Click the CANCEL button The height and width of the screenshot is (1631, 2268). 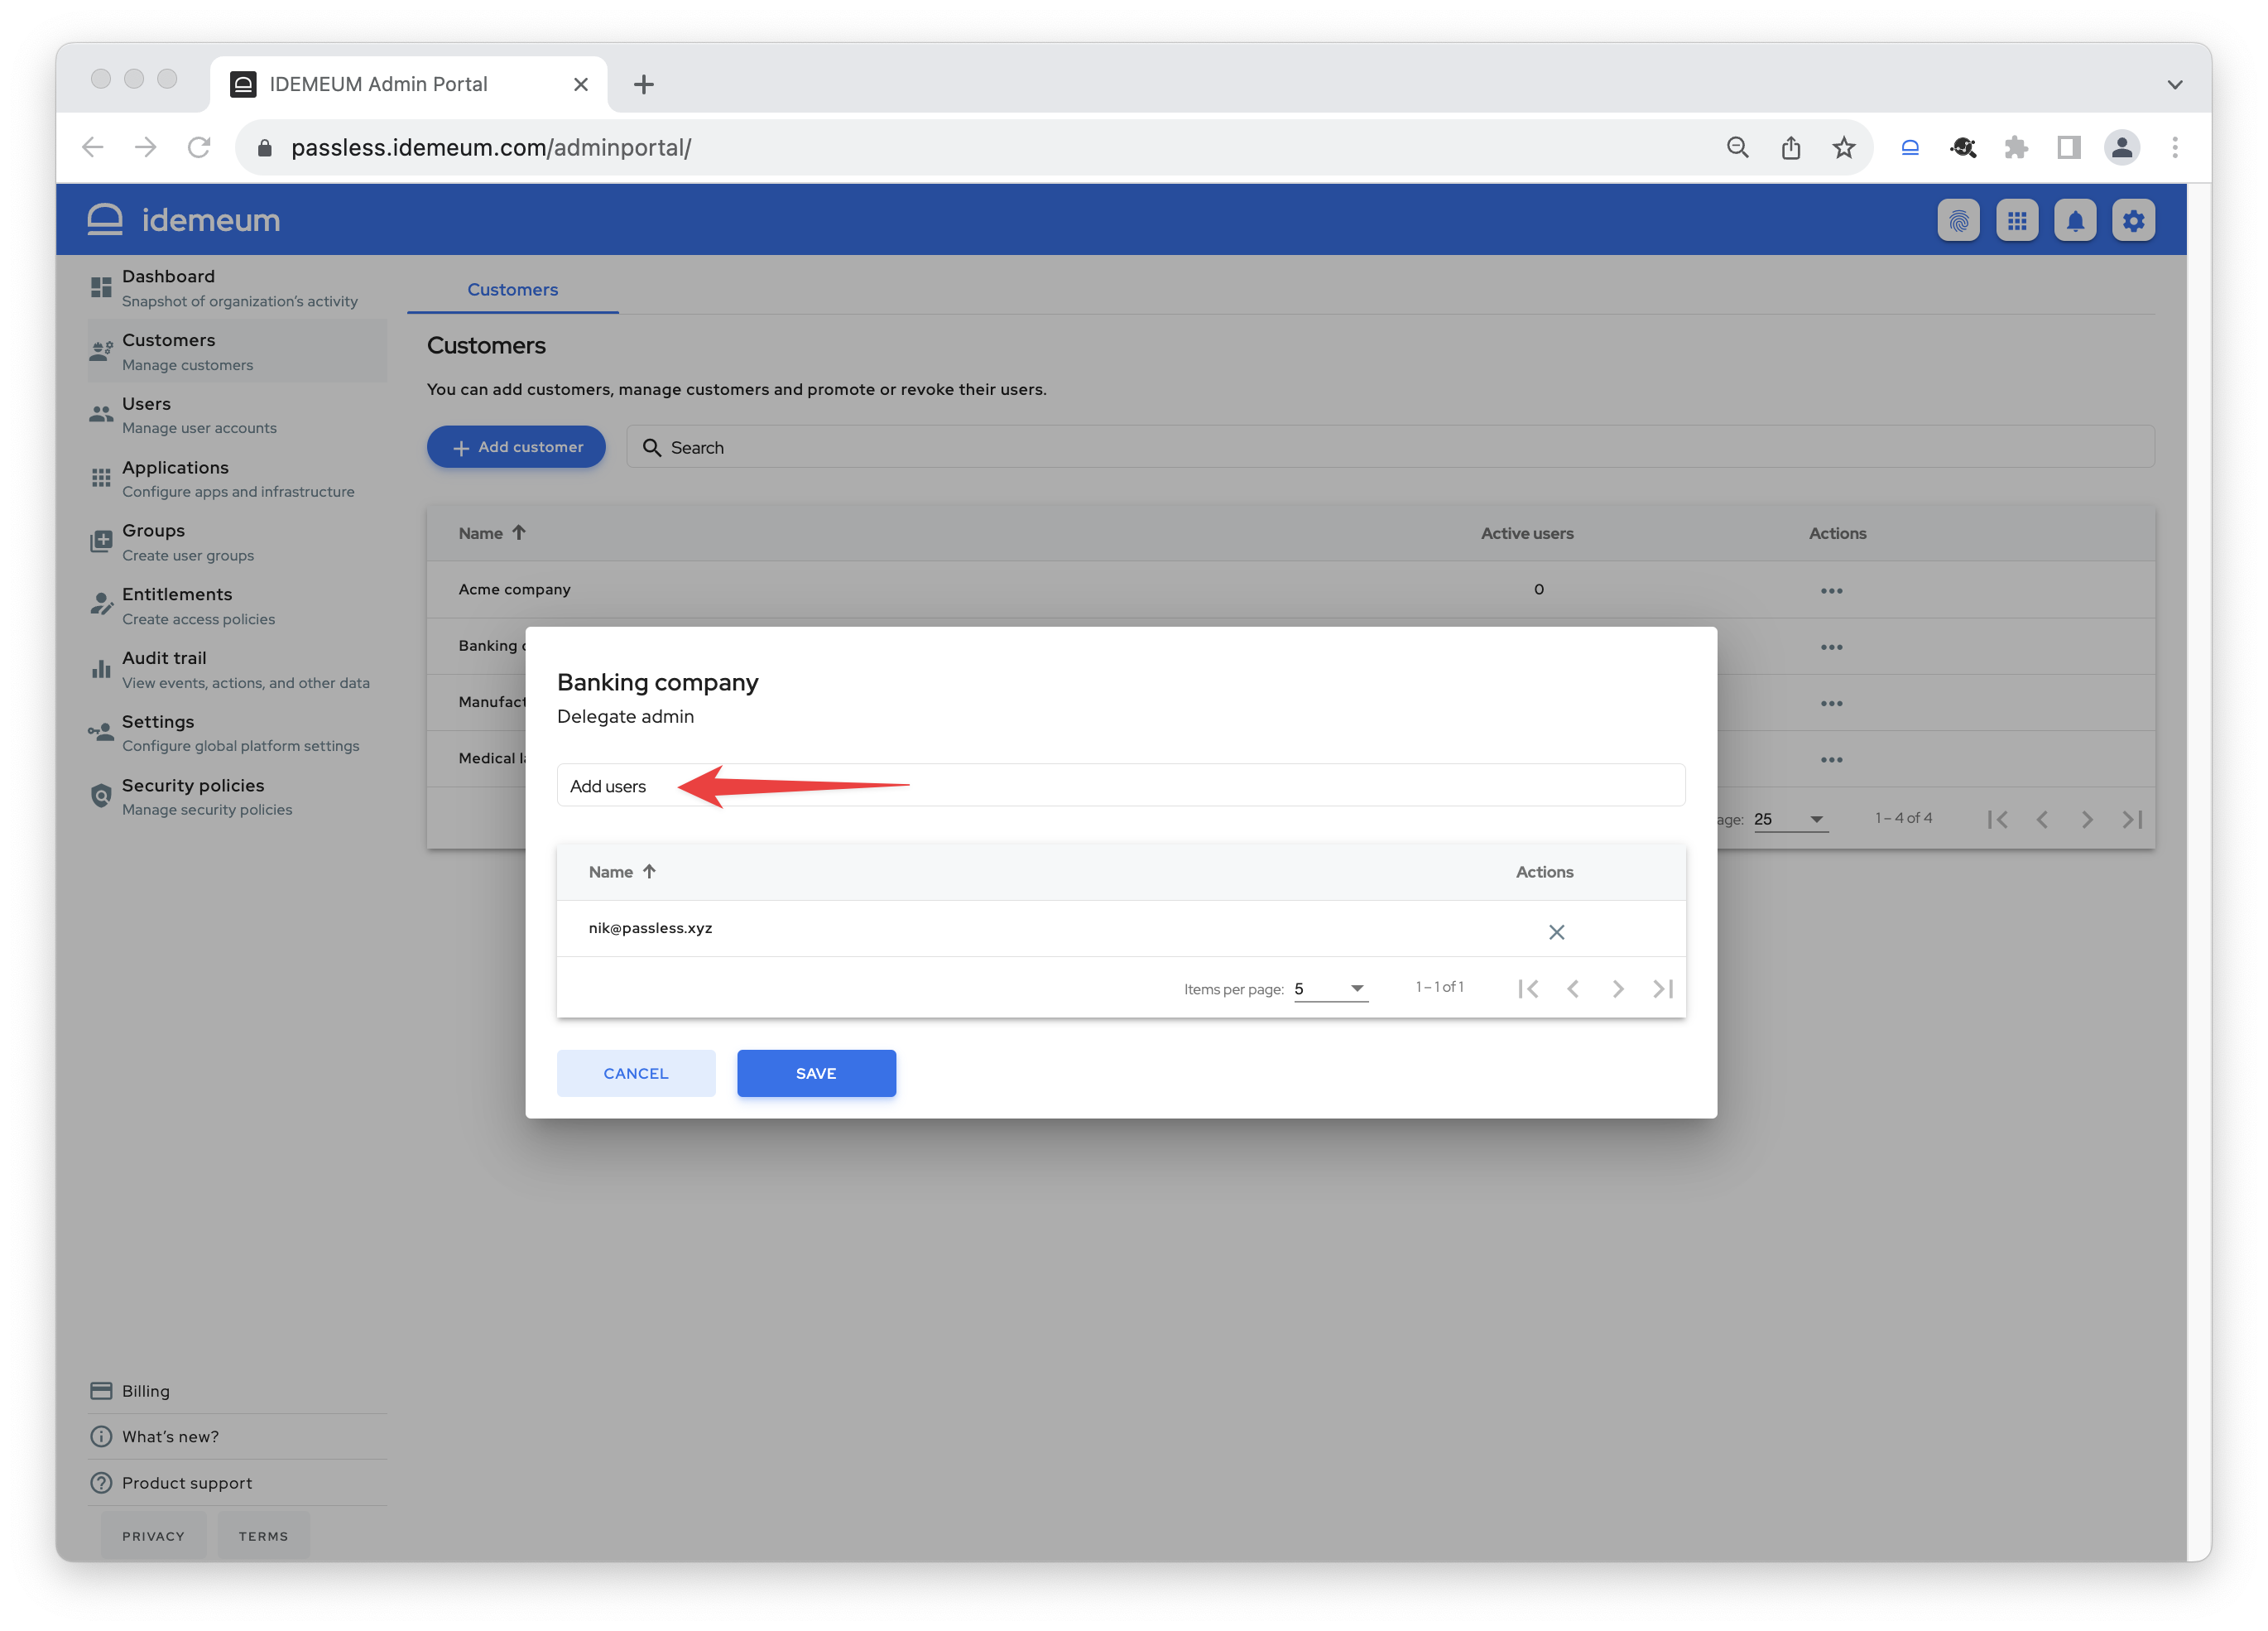coord(636,1072)
